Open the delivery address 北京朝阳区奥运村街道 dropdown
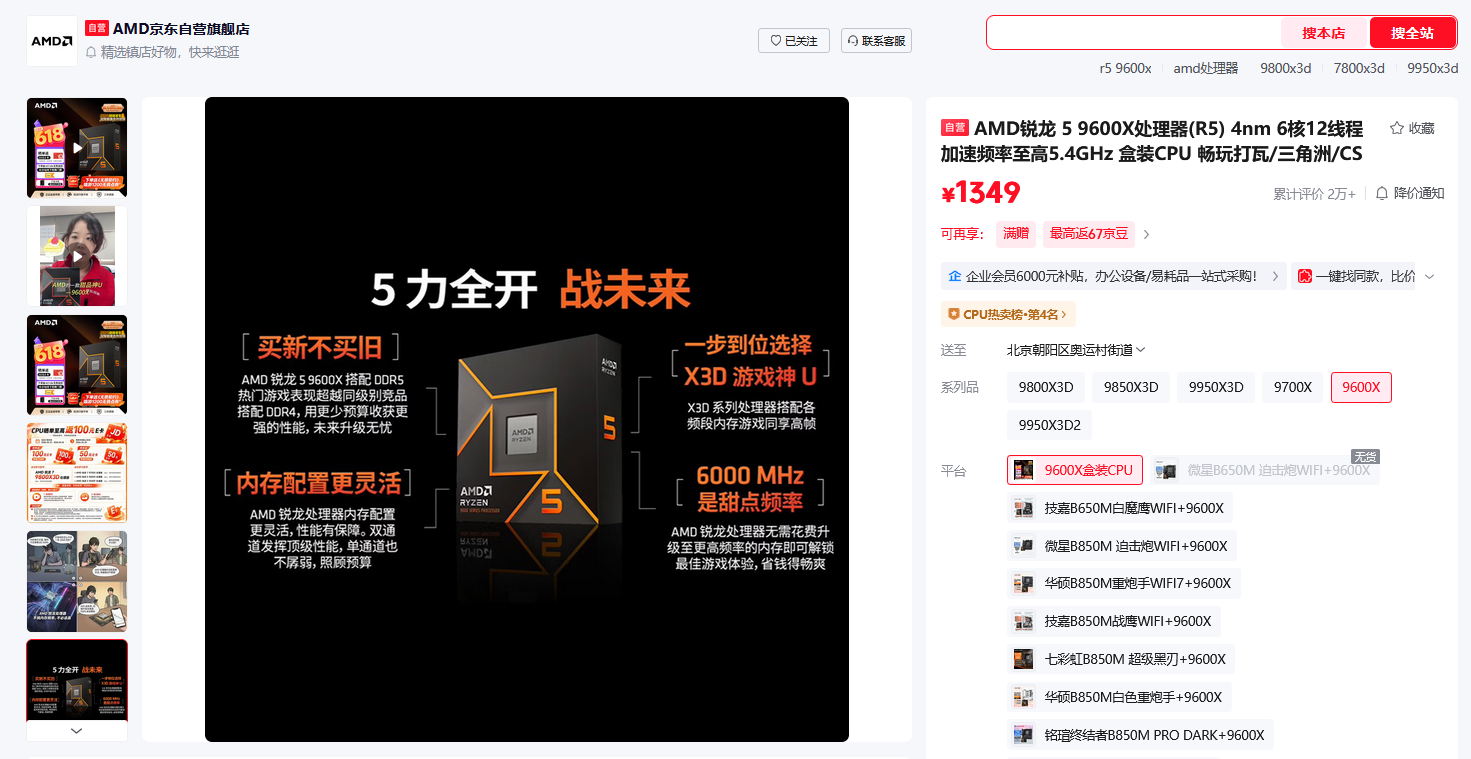Viewport: 1471px width, 759px height. 1076,350
